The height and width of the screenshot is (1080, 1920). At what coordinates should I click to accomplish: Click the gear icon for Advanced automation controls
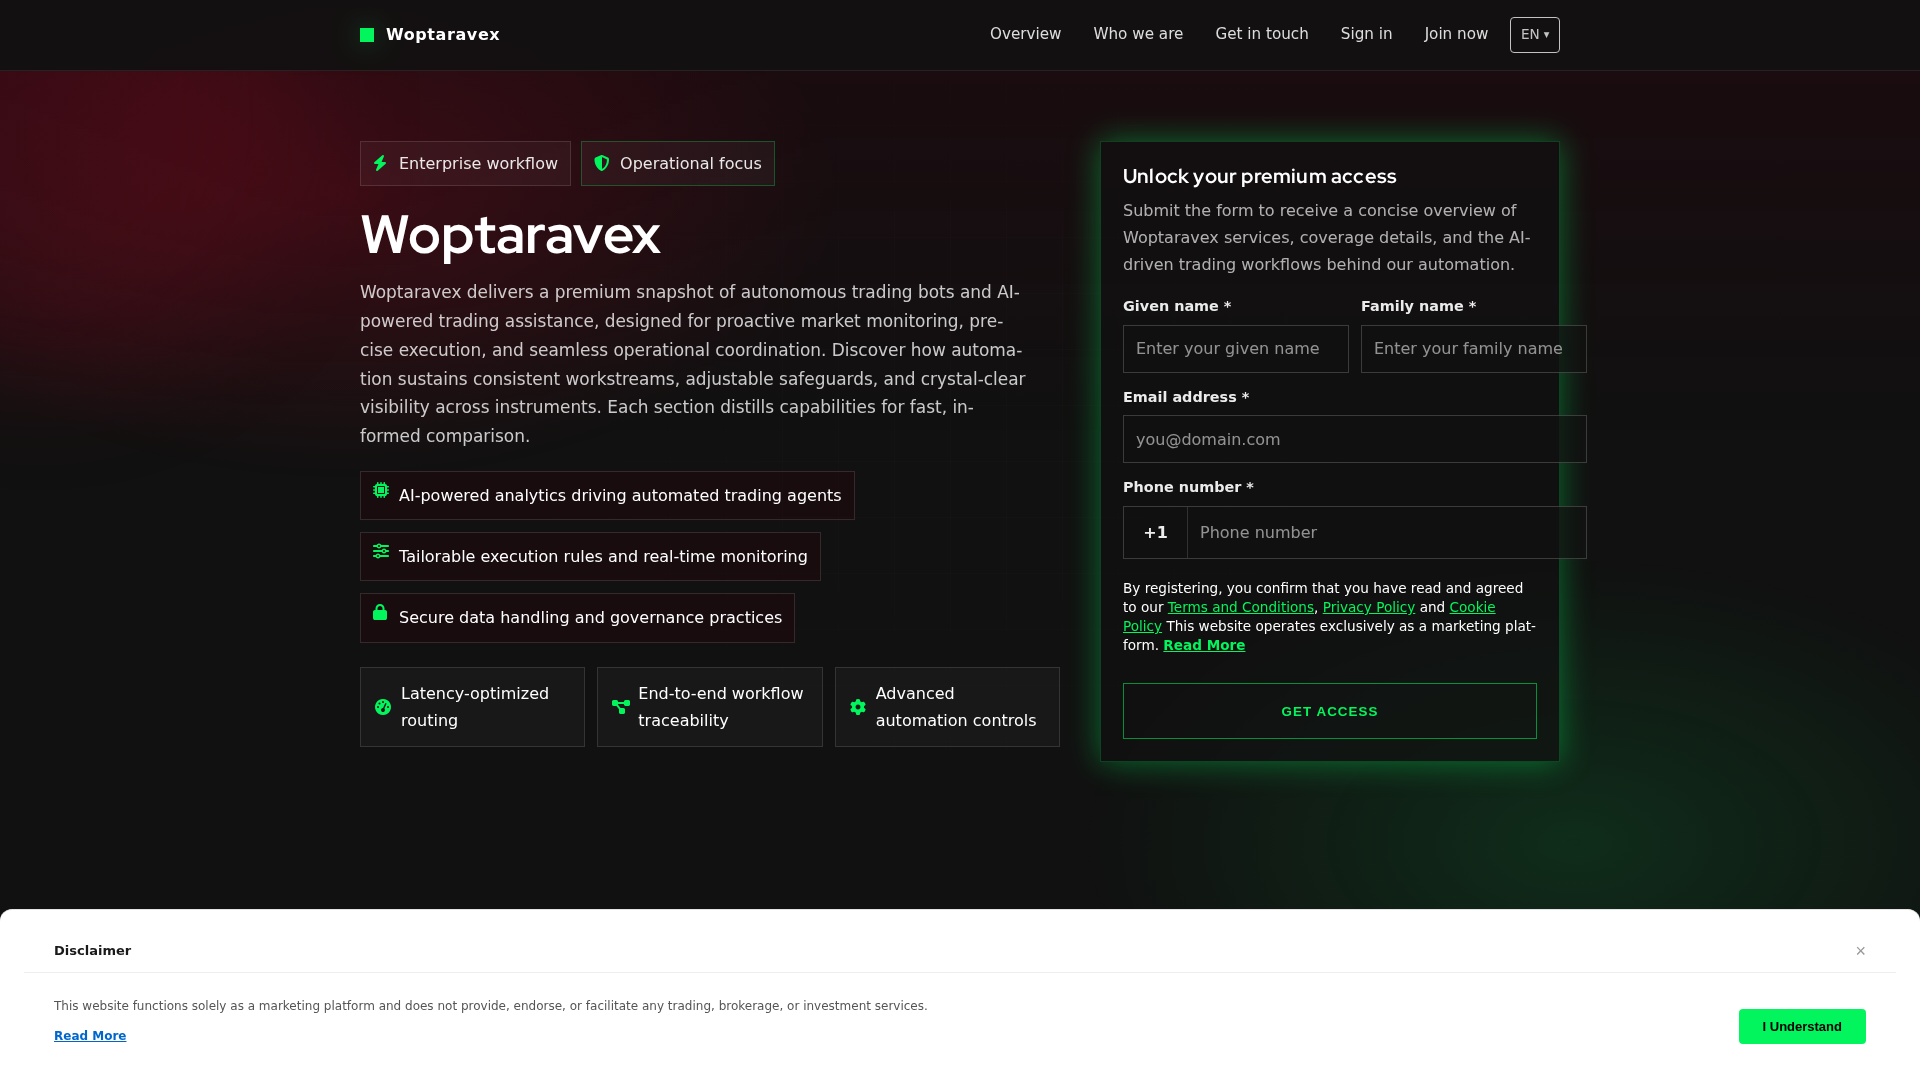pos(858,707)
